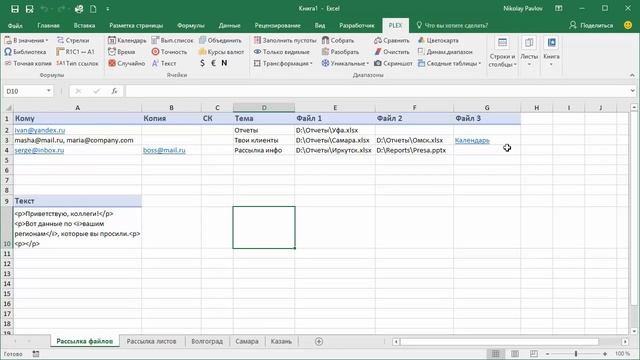640x360 pixels.
Task: Switch to the Вставка ribbon tab
Action: (84, 25)
